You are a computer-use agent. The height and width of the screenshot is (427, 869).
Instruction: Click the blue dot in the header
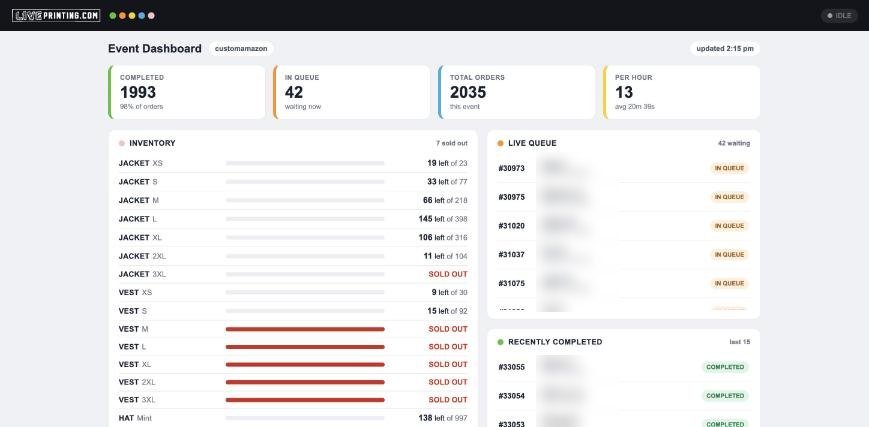click(142, 16)
